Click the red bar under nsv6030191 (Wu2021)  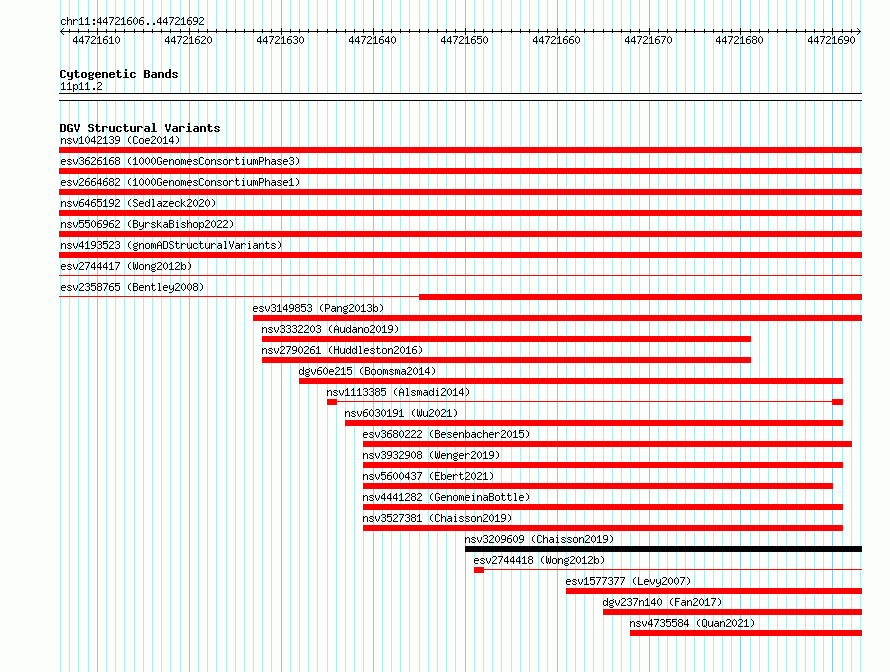click(x=594, y=423)
